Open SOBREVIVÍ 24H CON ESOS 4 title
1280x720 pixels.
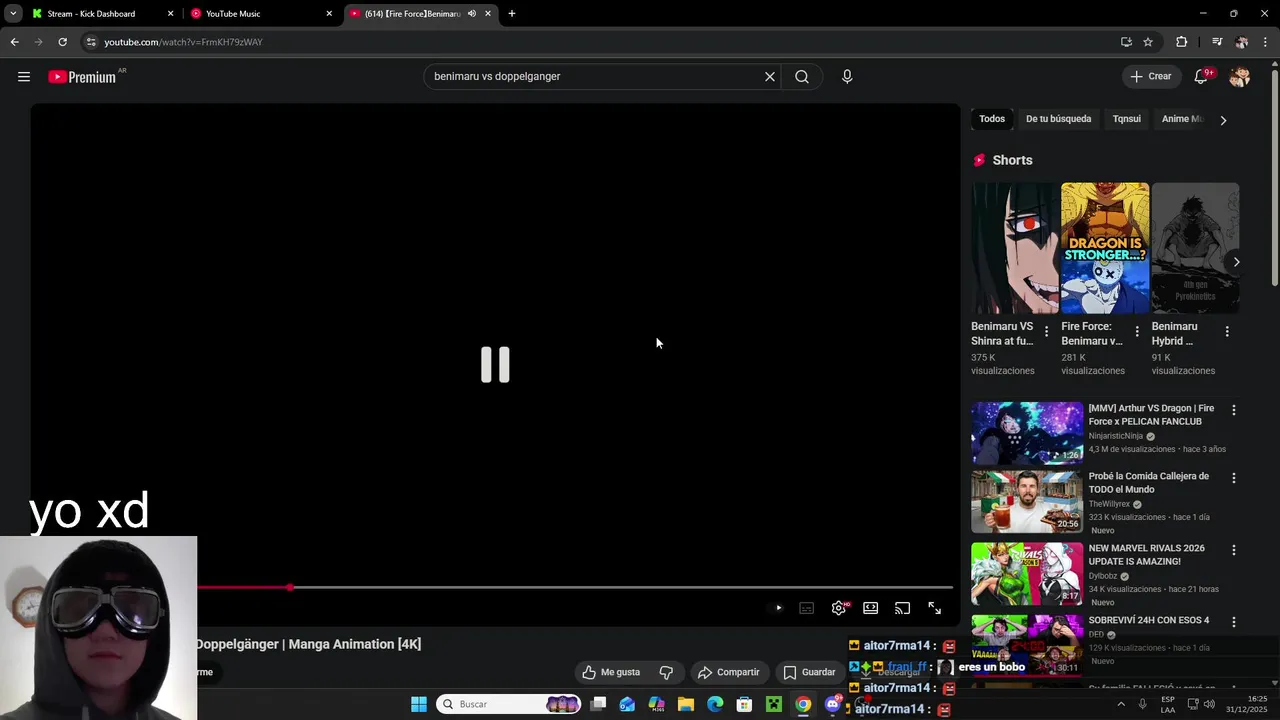tap(1149, 620)
